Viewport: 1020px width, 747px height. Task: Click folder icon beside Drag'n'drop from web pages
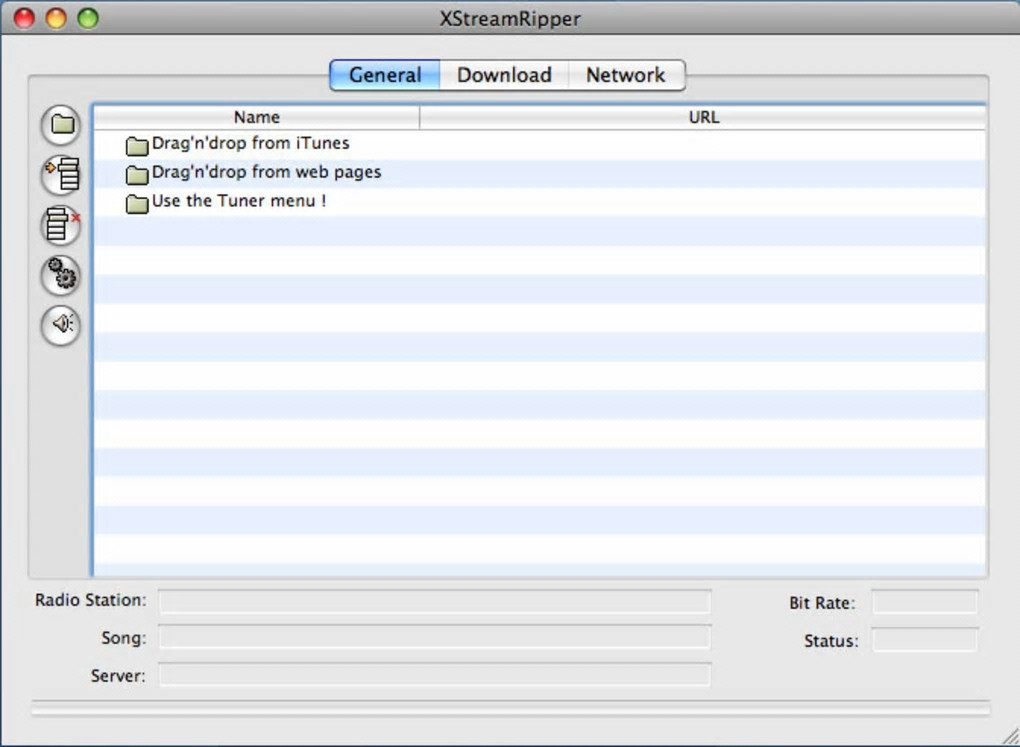point(137,174)
